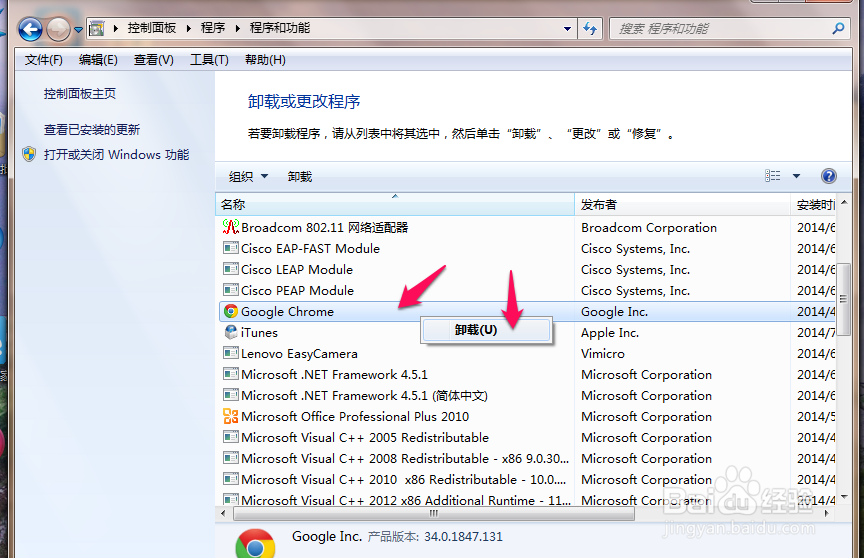Select the iTunes program name
This screenshot has width=864, height=558.
[260, 333]
